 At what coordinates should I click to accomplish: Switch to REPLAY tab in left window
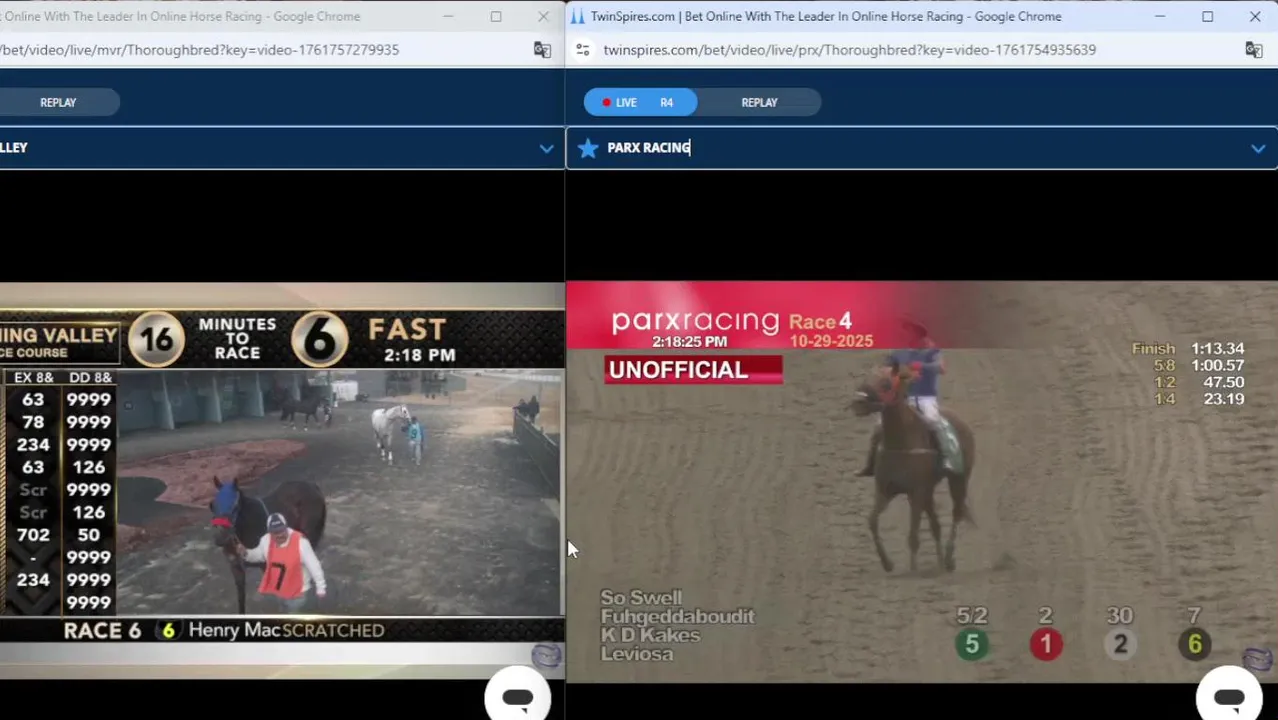pos(58,102)
